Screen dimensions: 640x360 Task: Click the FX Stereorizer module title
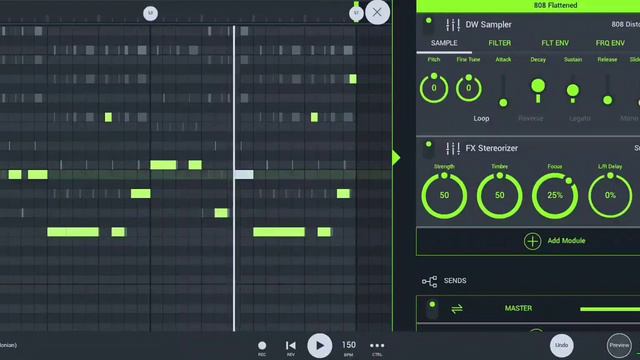(x=491, y=148)
